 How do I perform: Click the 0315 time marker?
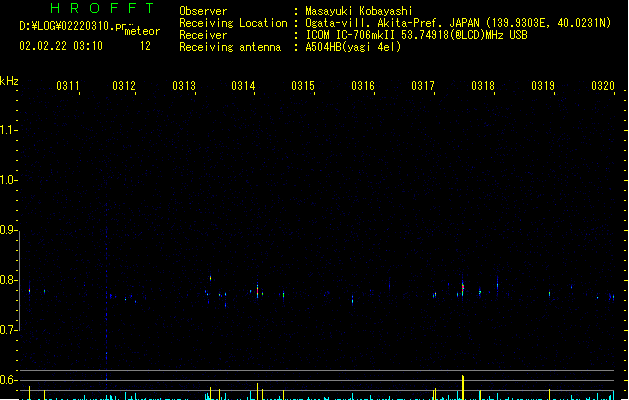[303, 86]
